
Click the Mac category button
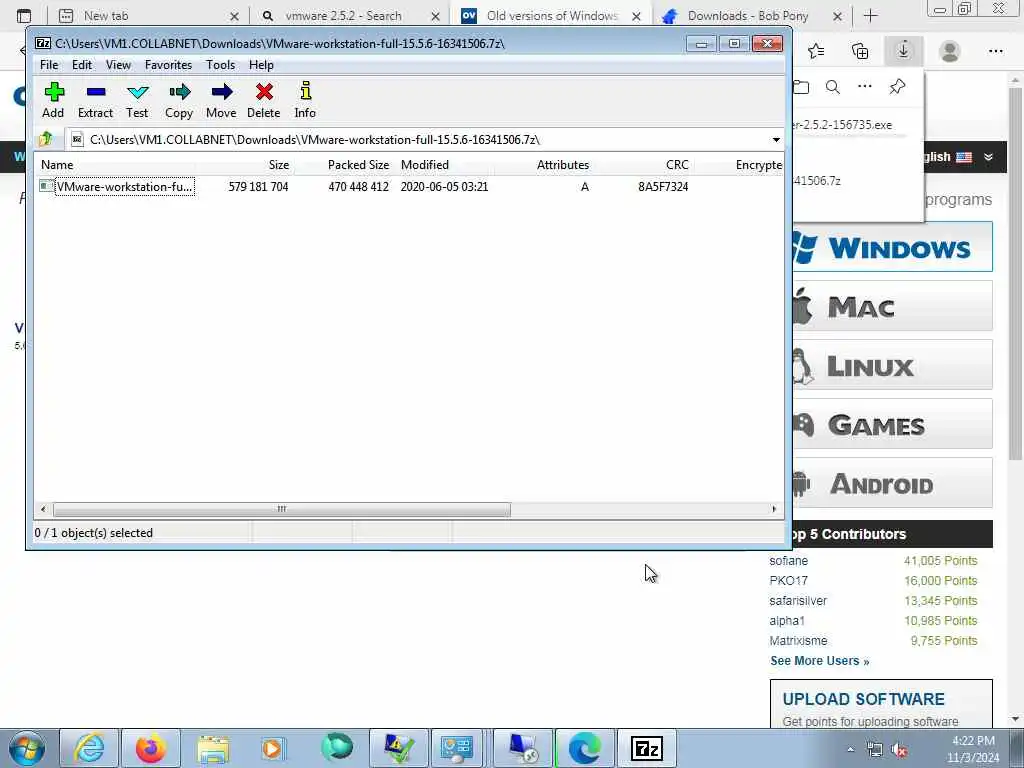click(892, 306)
